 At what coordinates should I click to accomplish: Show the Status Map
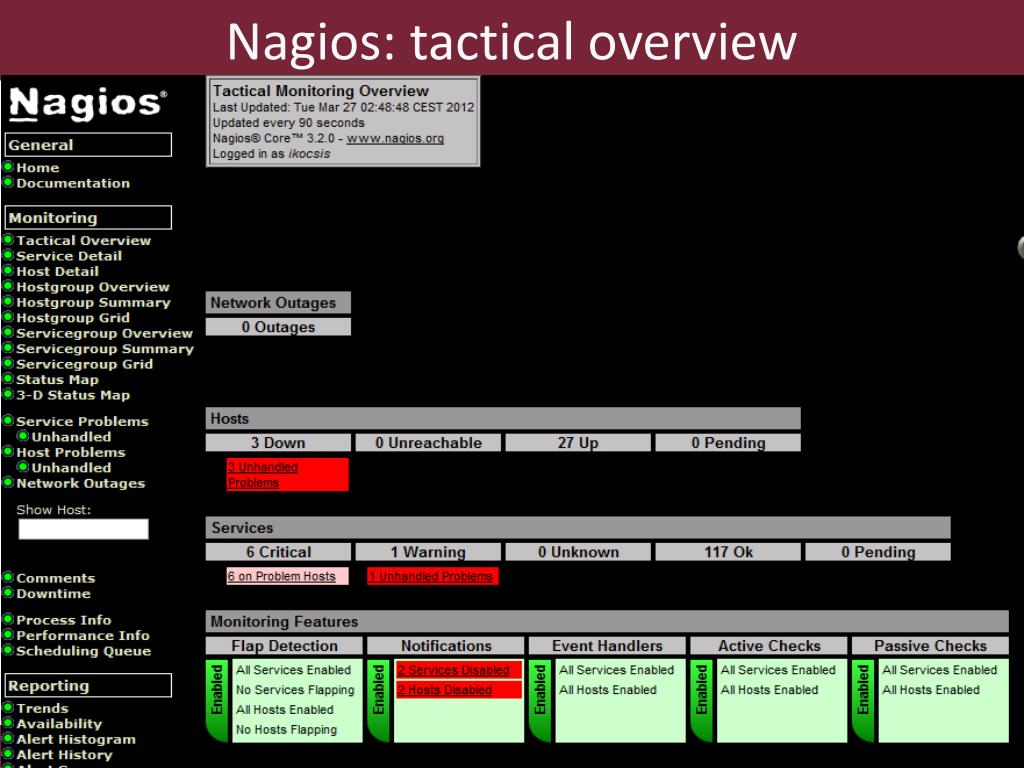pyautogui.click(x=57, y=380)
